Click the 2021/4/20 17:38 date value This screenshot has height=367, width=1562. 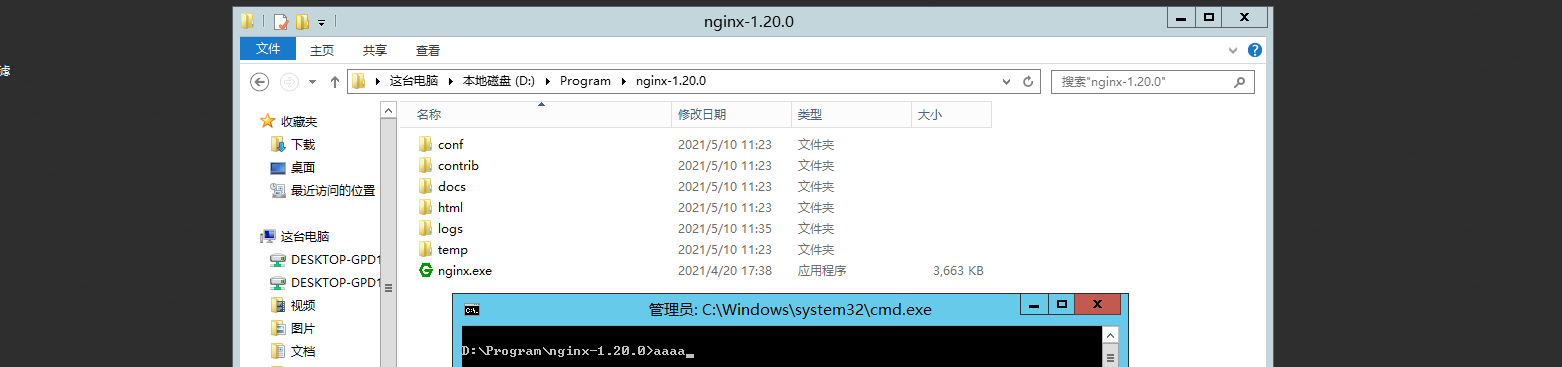tap(724, 270)
